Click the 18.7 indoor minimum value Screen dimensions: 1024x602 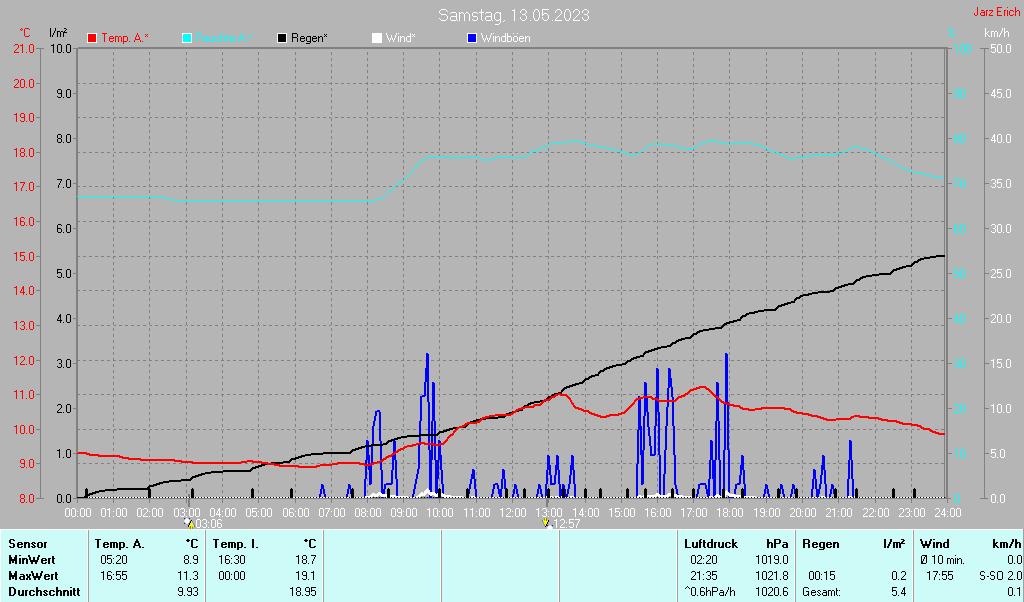[x=306, y=560]
